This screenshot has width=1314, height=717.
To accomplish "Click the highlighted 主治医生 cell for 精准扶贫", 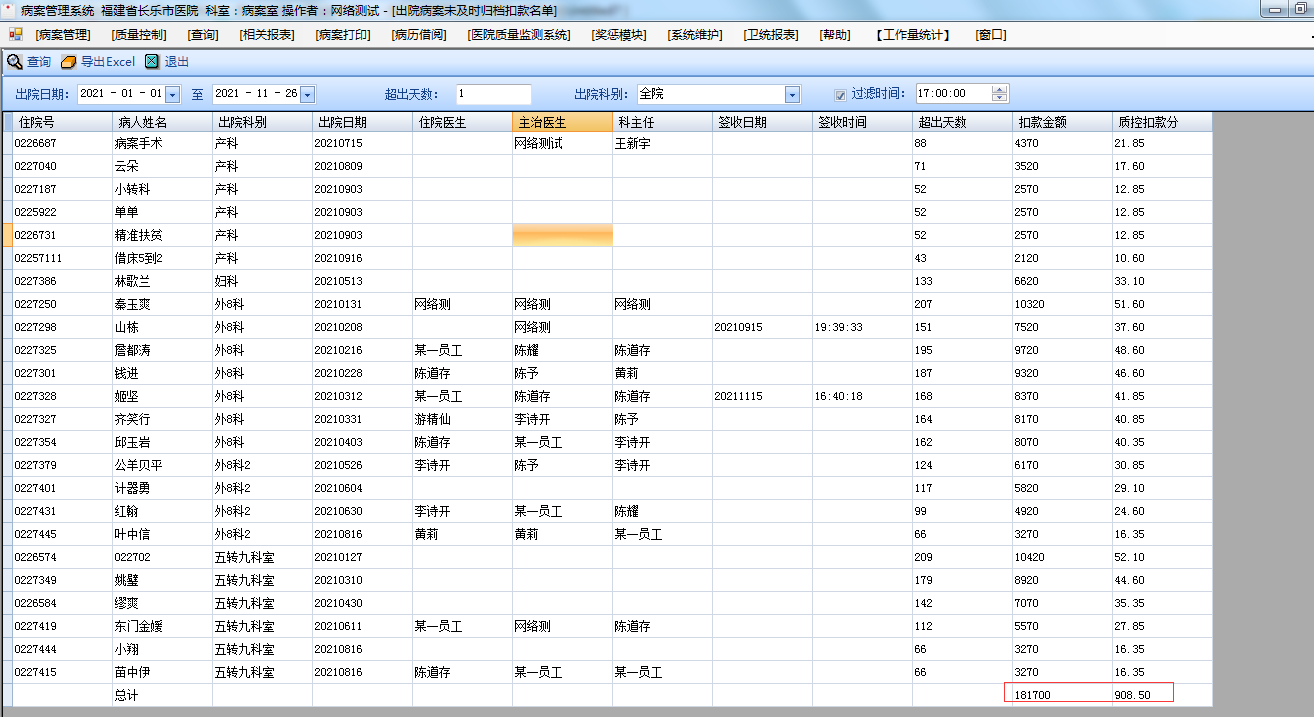I will tap(562, 235).
